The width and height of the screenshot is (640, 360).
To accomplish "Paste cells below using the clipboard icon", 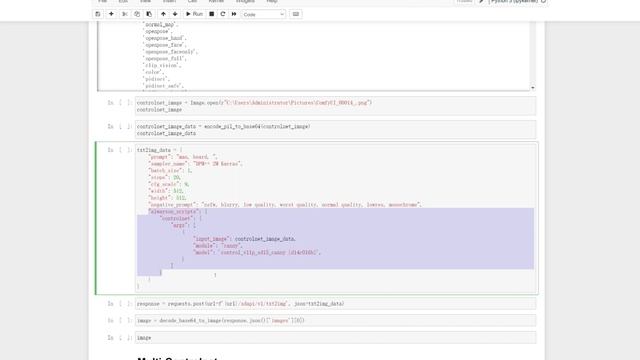I will [x=149, y=14].
